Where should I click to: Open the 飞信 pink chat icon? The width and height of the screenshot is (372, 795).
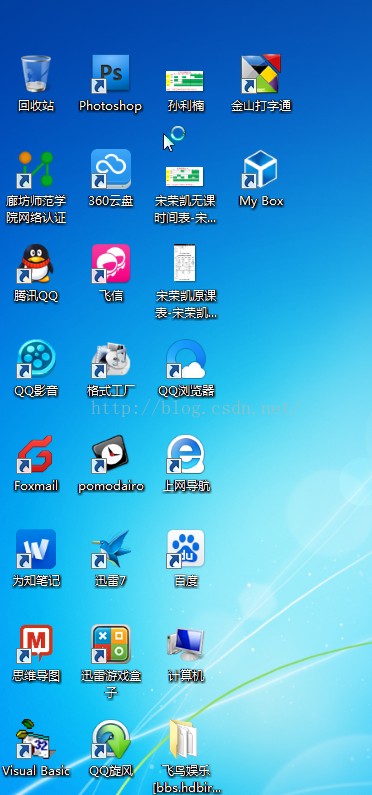click(x=110, y=264)
